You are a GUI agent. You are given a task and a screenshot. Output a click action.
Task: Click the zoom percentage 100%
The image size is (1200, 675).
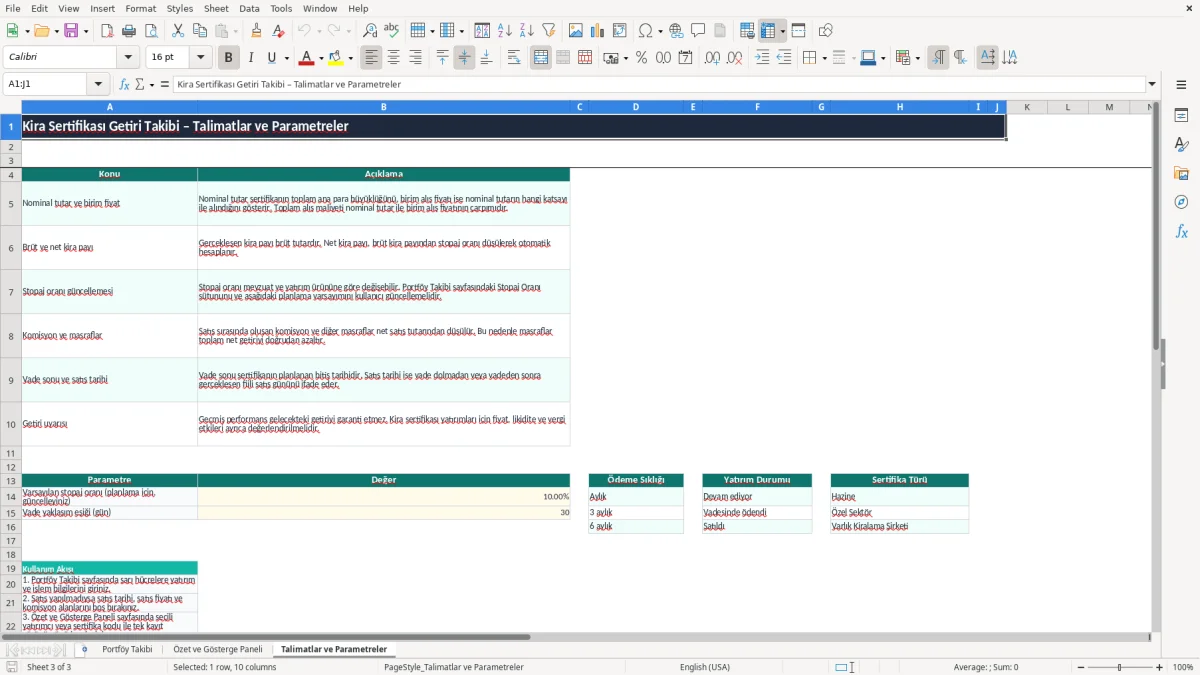point(1183,667)
